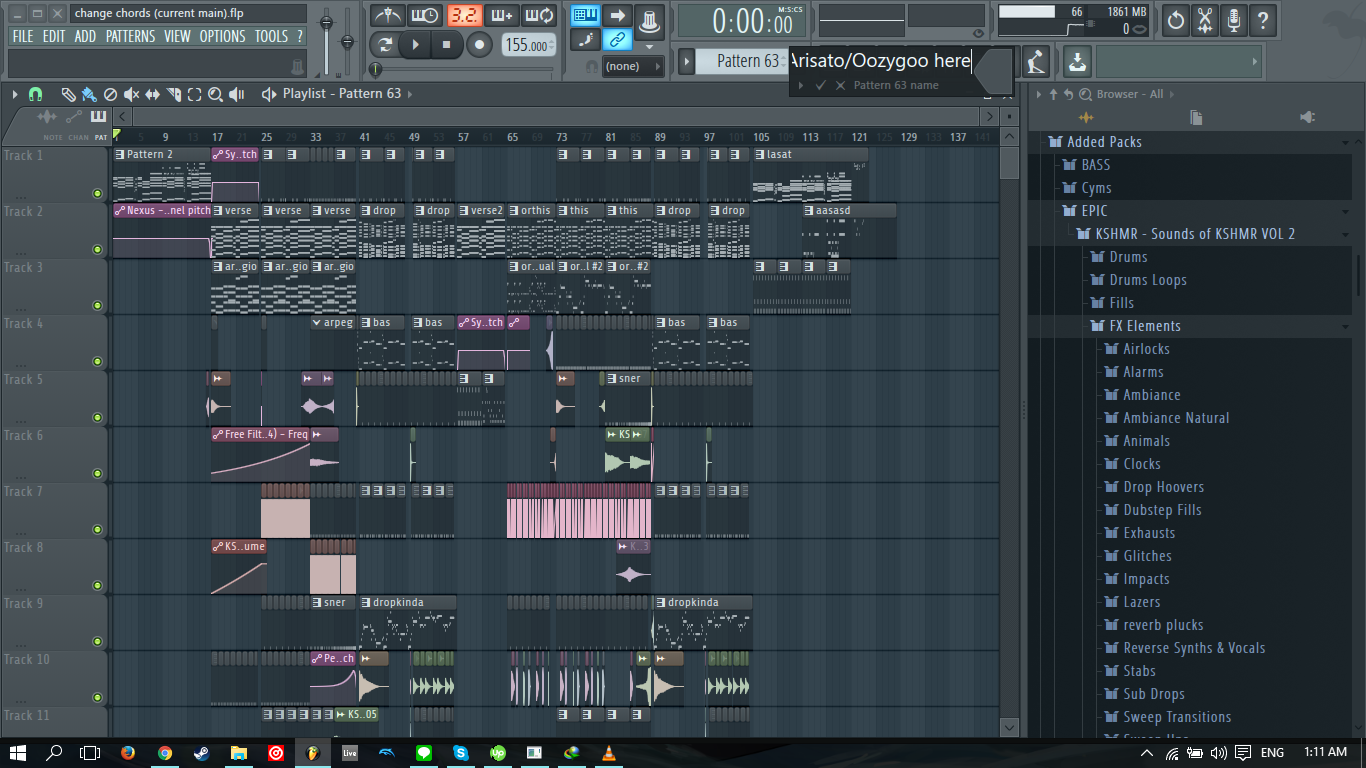Open the EDIT menu
Viewport: 1366px width, 768px height.
click(x=54, y=36)
